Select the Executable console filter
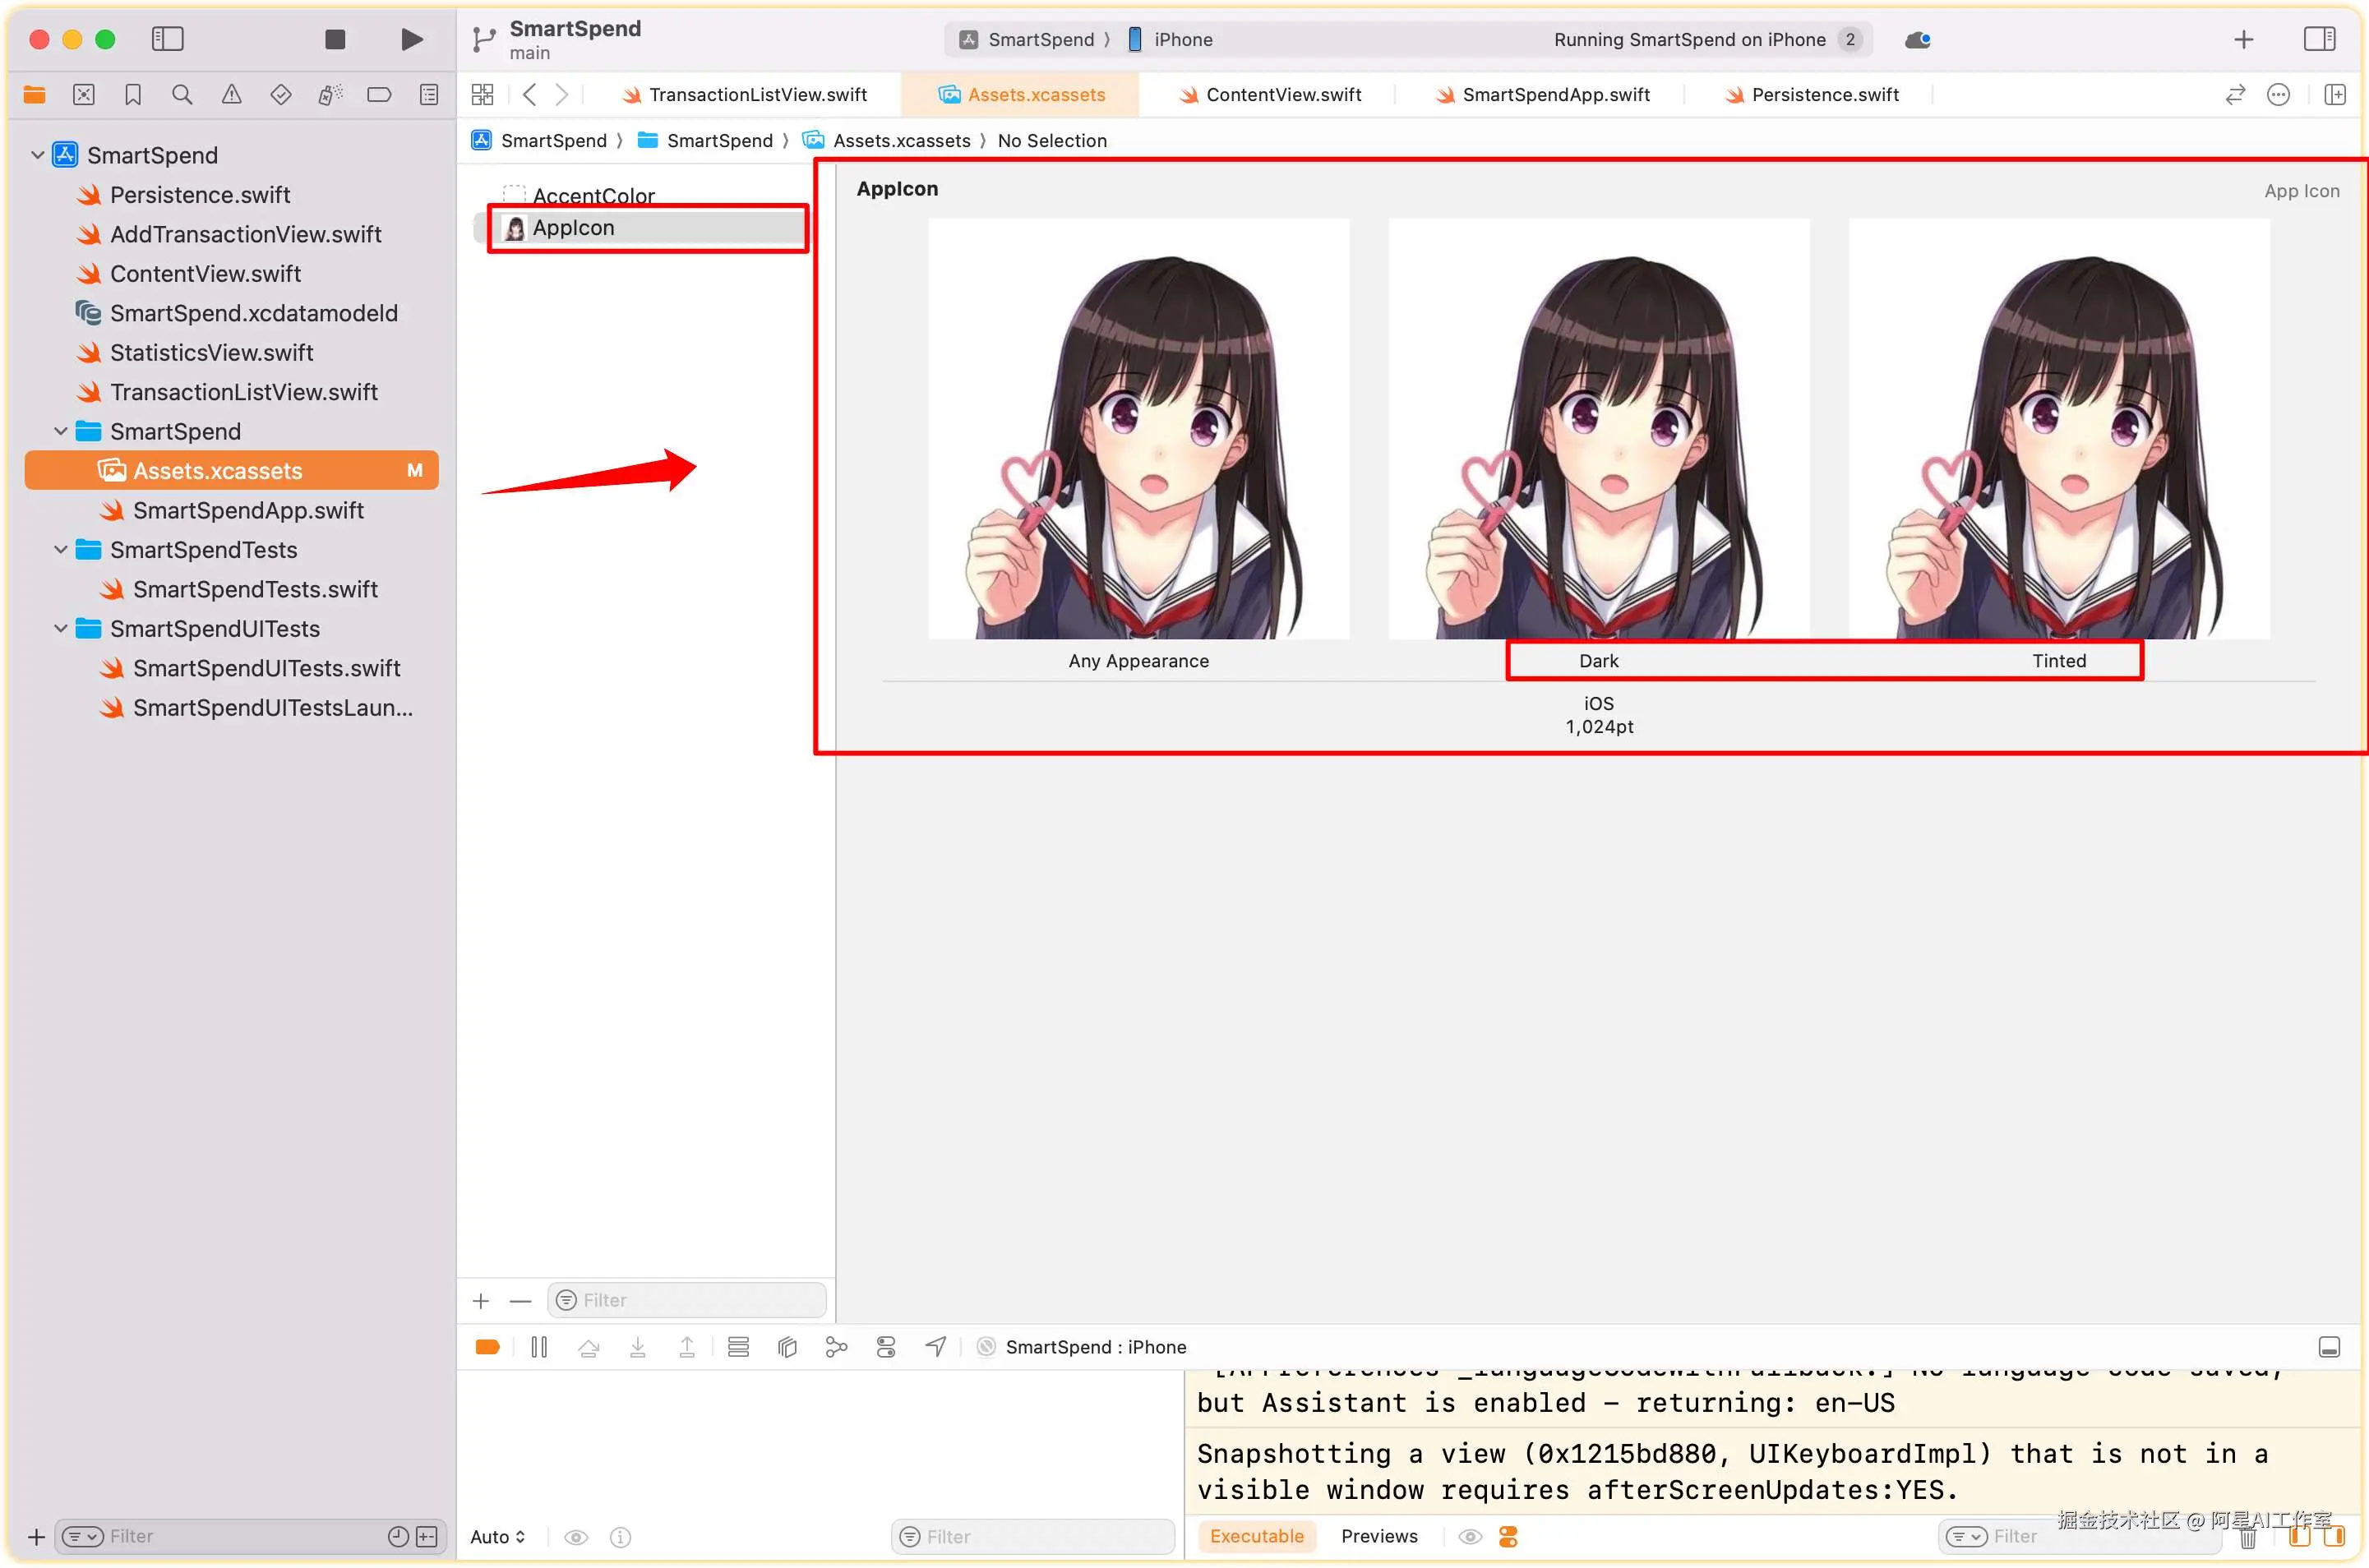This screenshot has width=2369, height=1568. coord(1257,1536)
